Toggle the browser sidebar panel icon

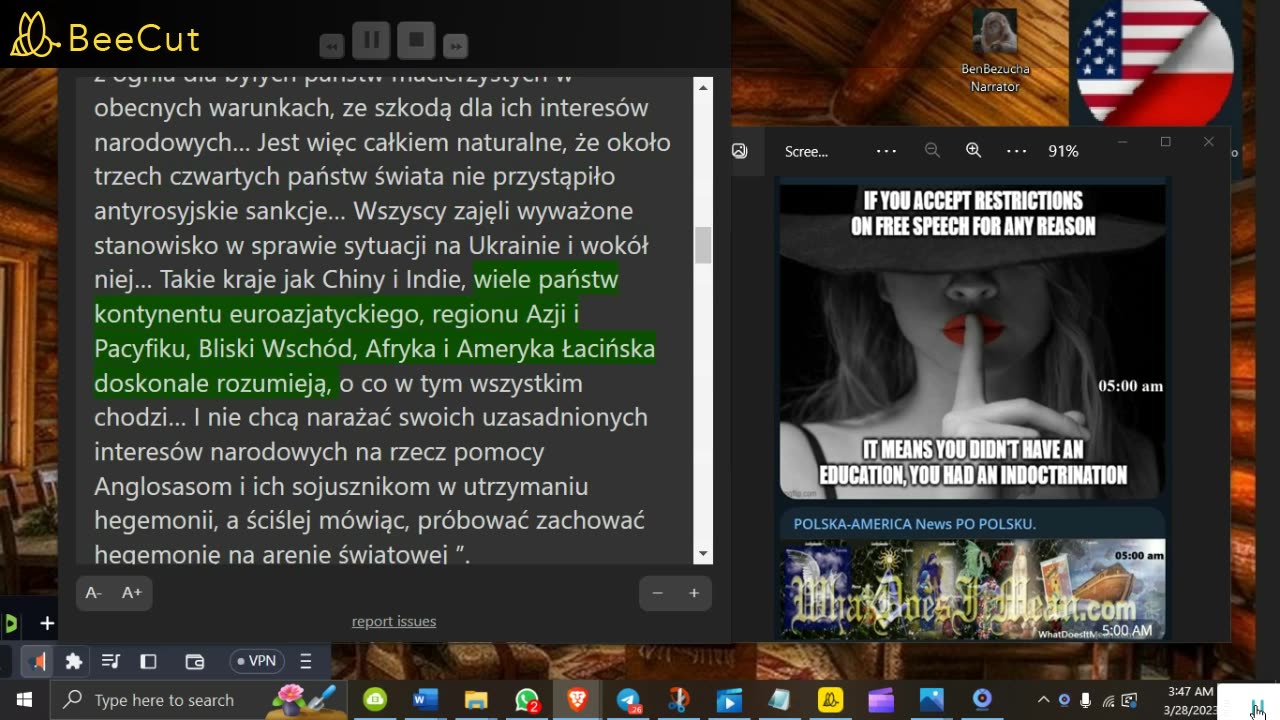148,661
